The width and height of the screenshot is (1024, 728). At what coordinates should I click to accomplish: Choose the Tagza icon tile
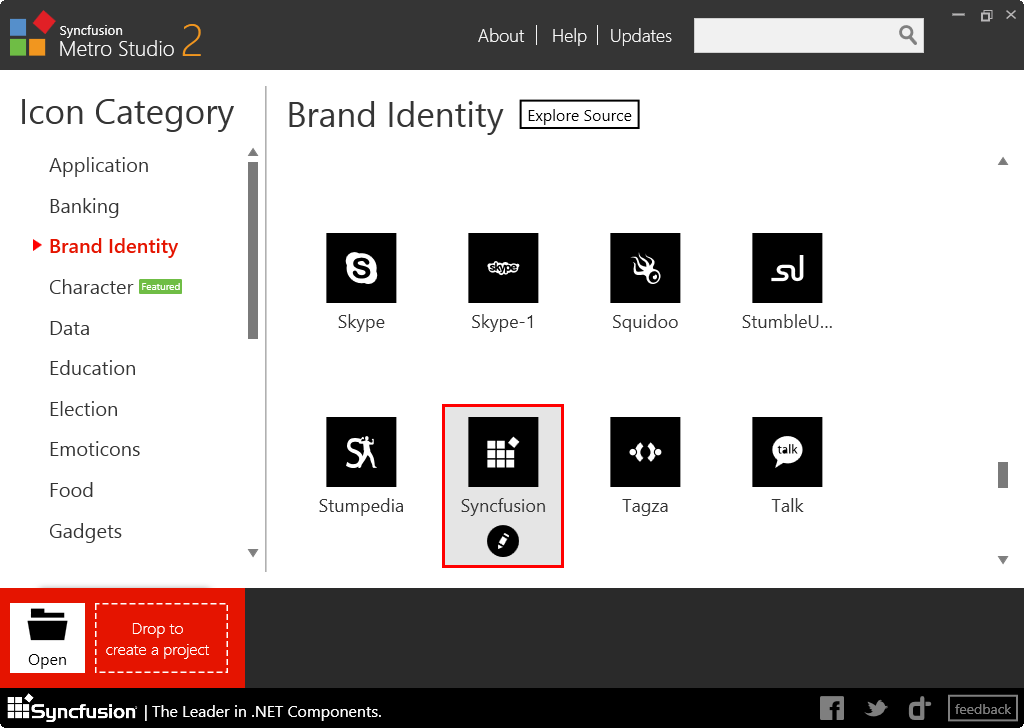[645, 452]
